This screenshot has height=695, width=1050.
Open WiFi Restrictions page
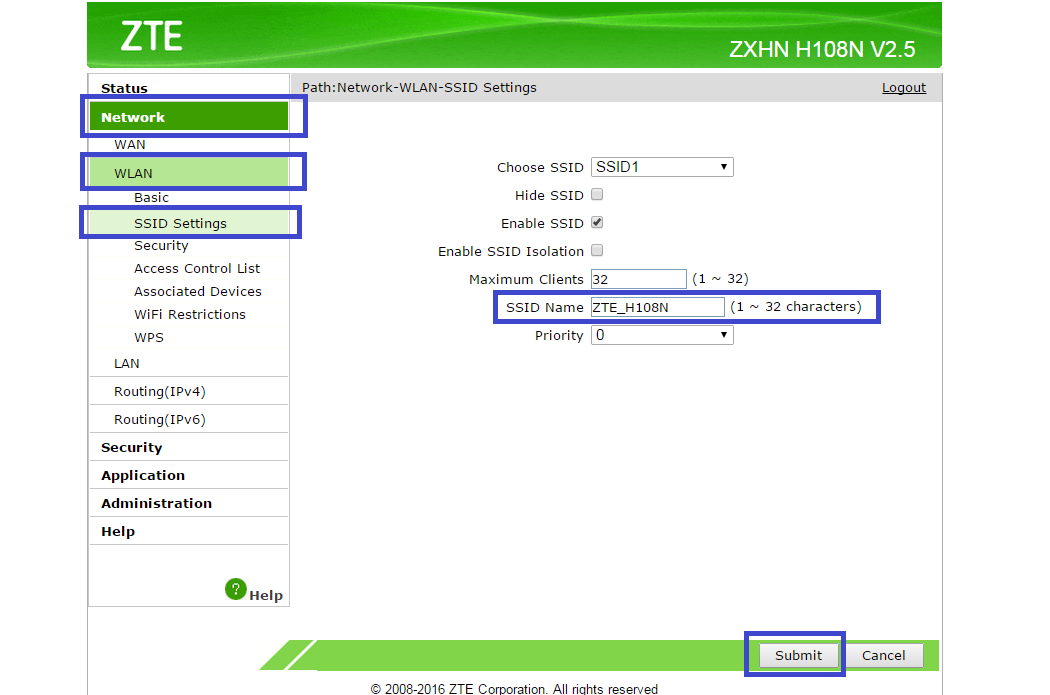tap(189, 314)
